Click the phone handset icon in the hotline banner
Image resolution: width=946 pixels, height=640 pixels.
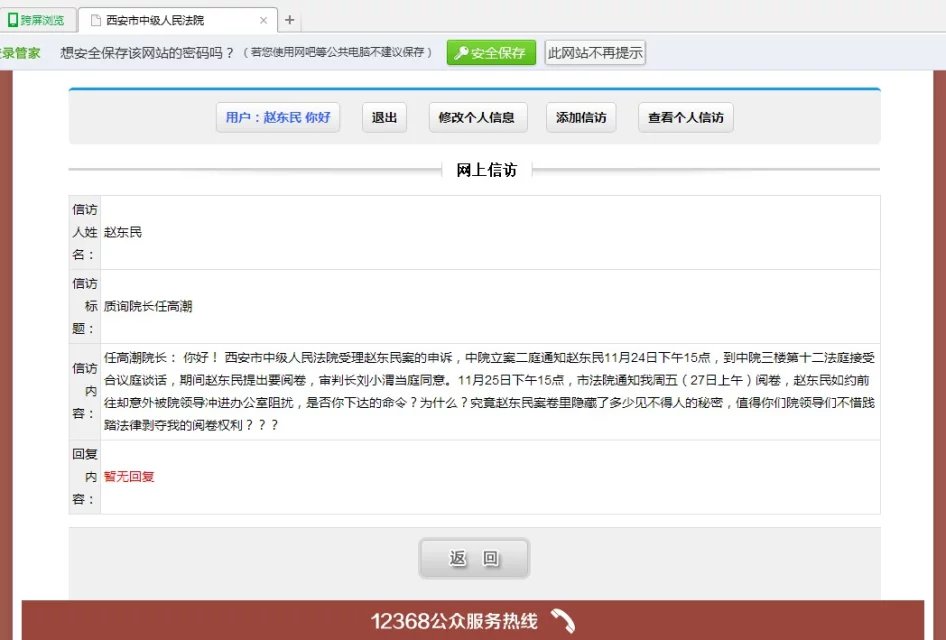point(563,621)
